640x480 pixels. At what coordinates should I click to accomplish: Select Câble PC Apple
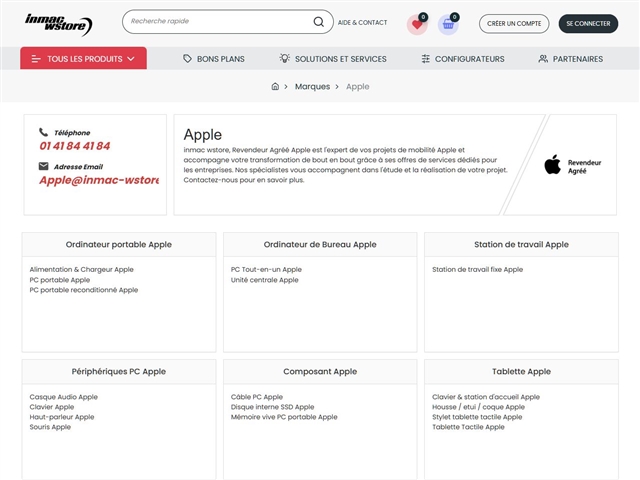pos(257,397)
